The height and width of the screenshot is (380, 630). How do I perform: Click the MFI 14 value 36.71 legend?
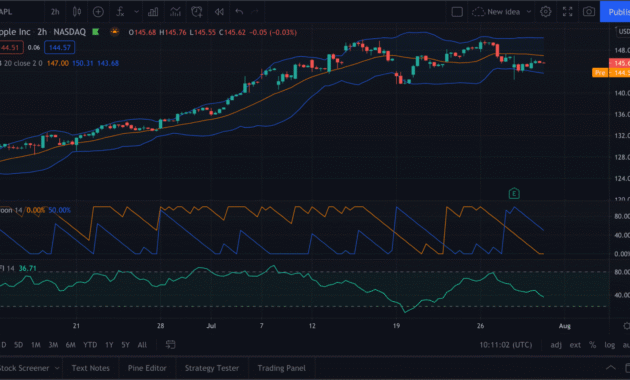point(27,268)
